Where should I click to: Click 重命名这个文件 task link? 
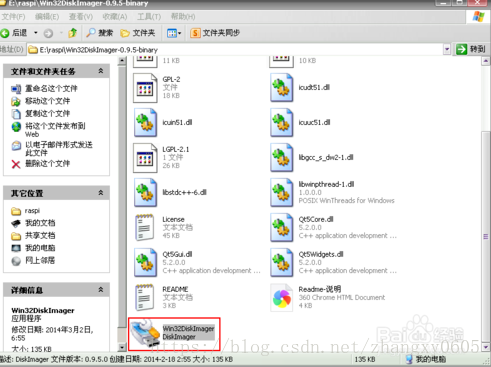point(51,88)
